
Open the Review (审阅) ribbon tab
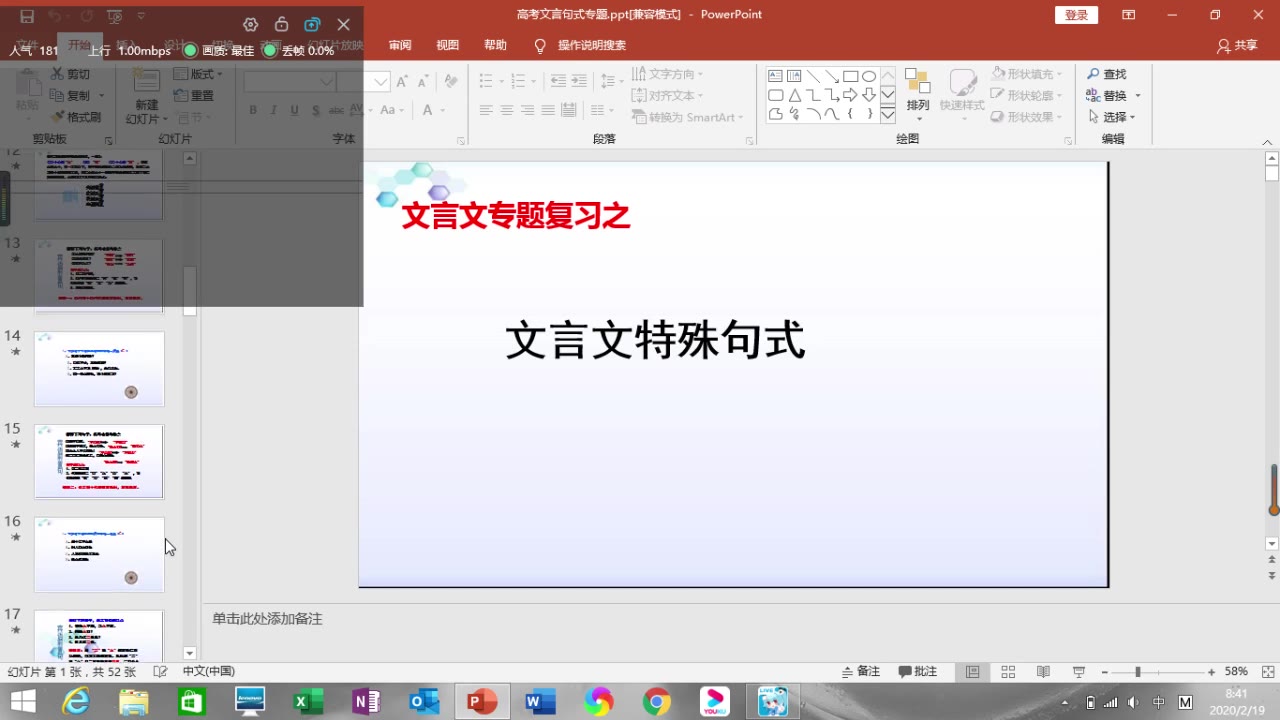pos(400,46)
